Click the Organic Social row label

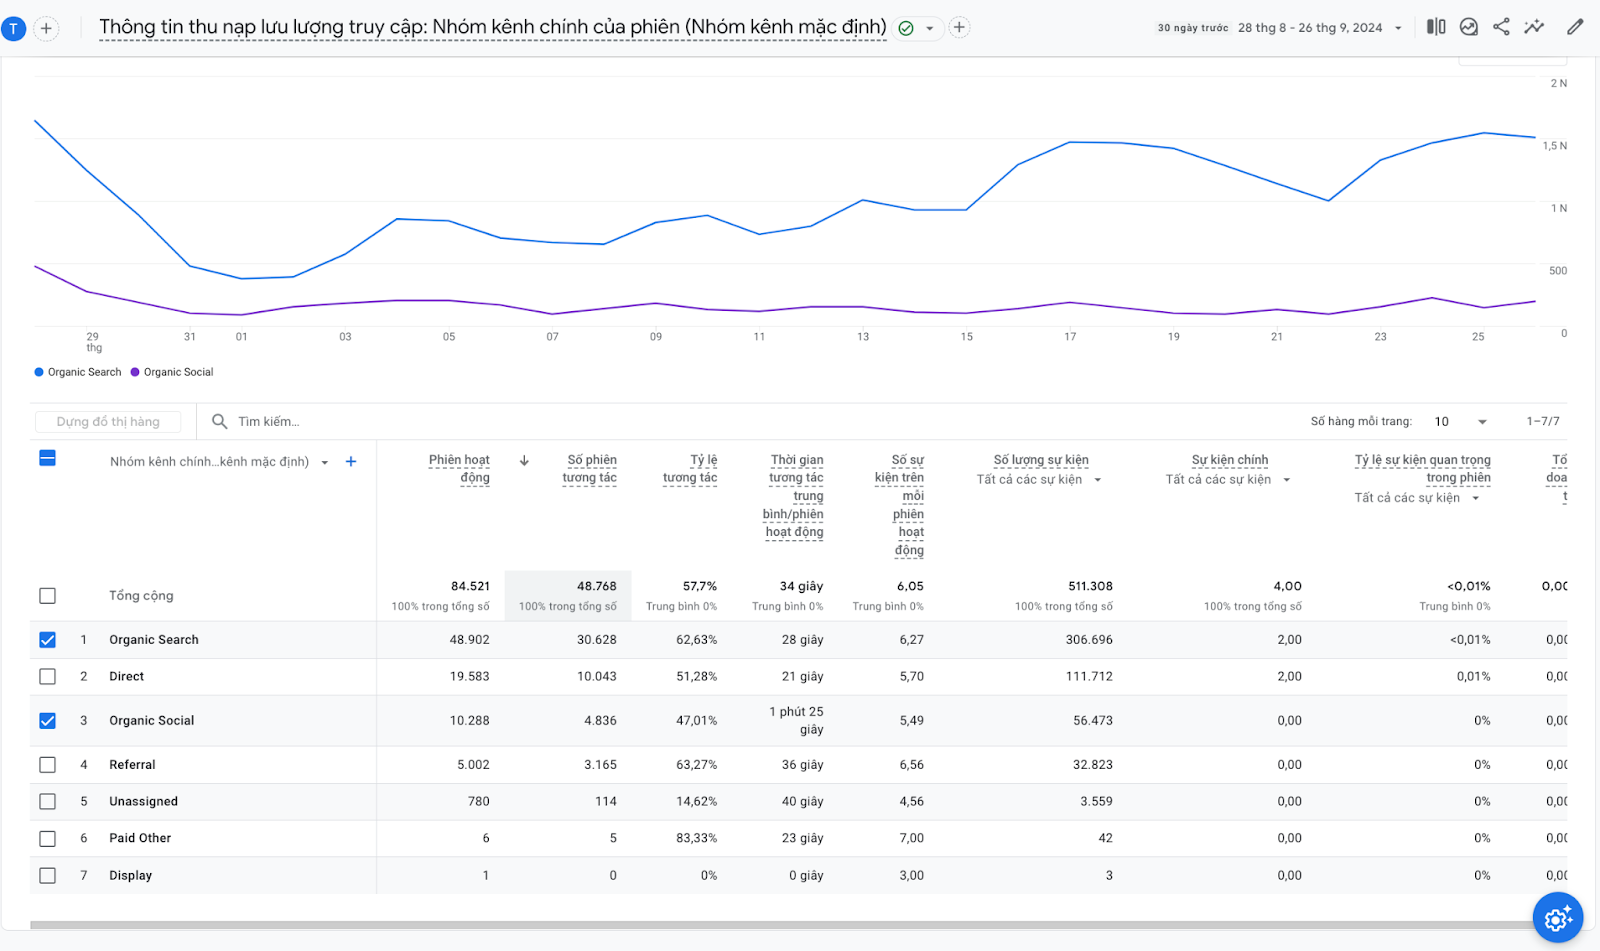pos(152,721)
